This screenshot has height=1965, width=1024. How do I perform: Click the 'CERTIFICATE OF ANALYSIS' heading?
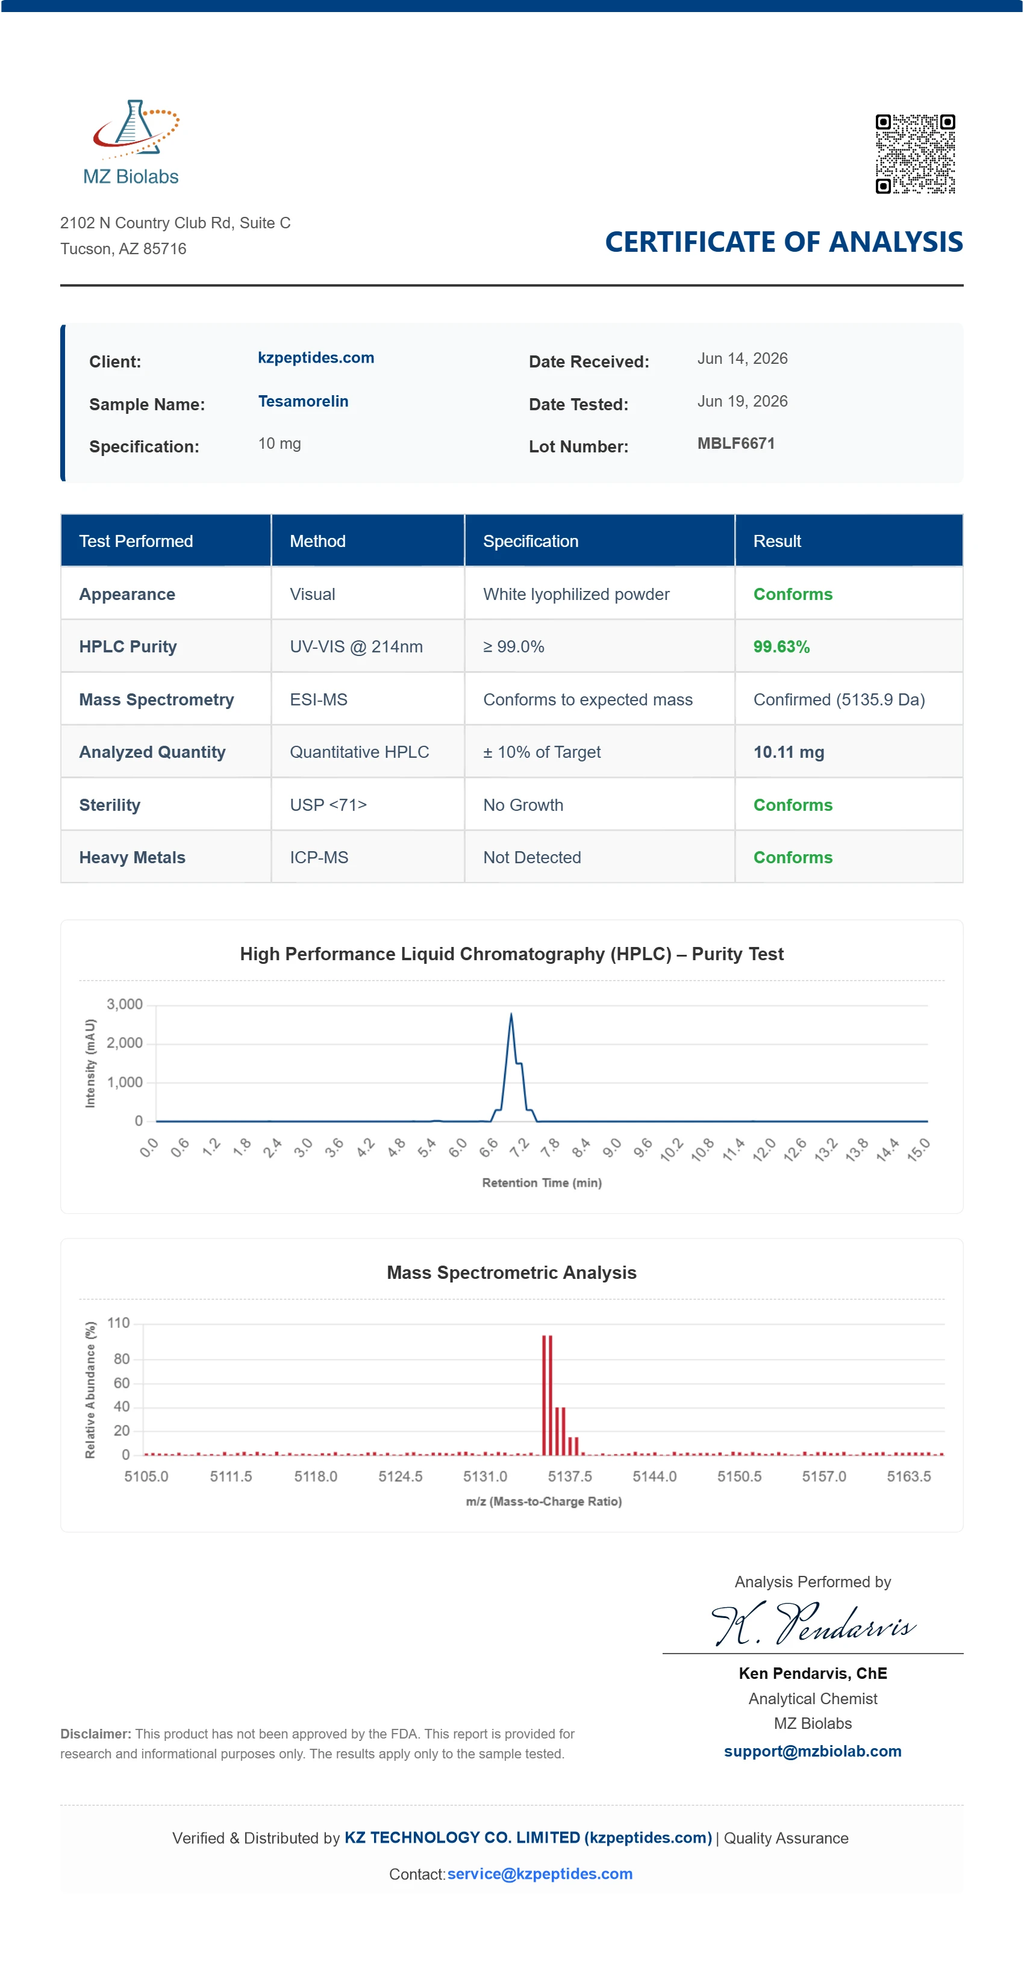click(x=784, y=242)
